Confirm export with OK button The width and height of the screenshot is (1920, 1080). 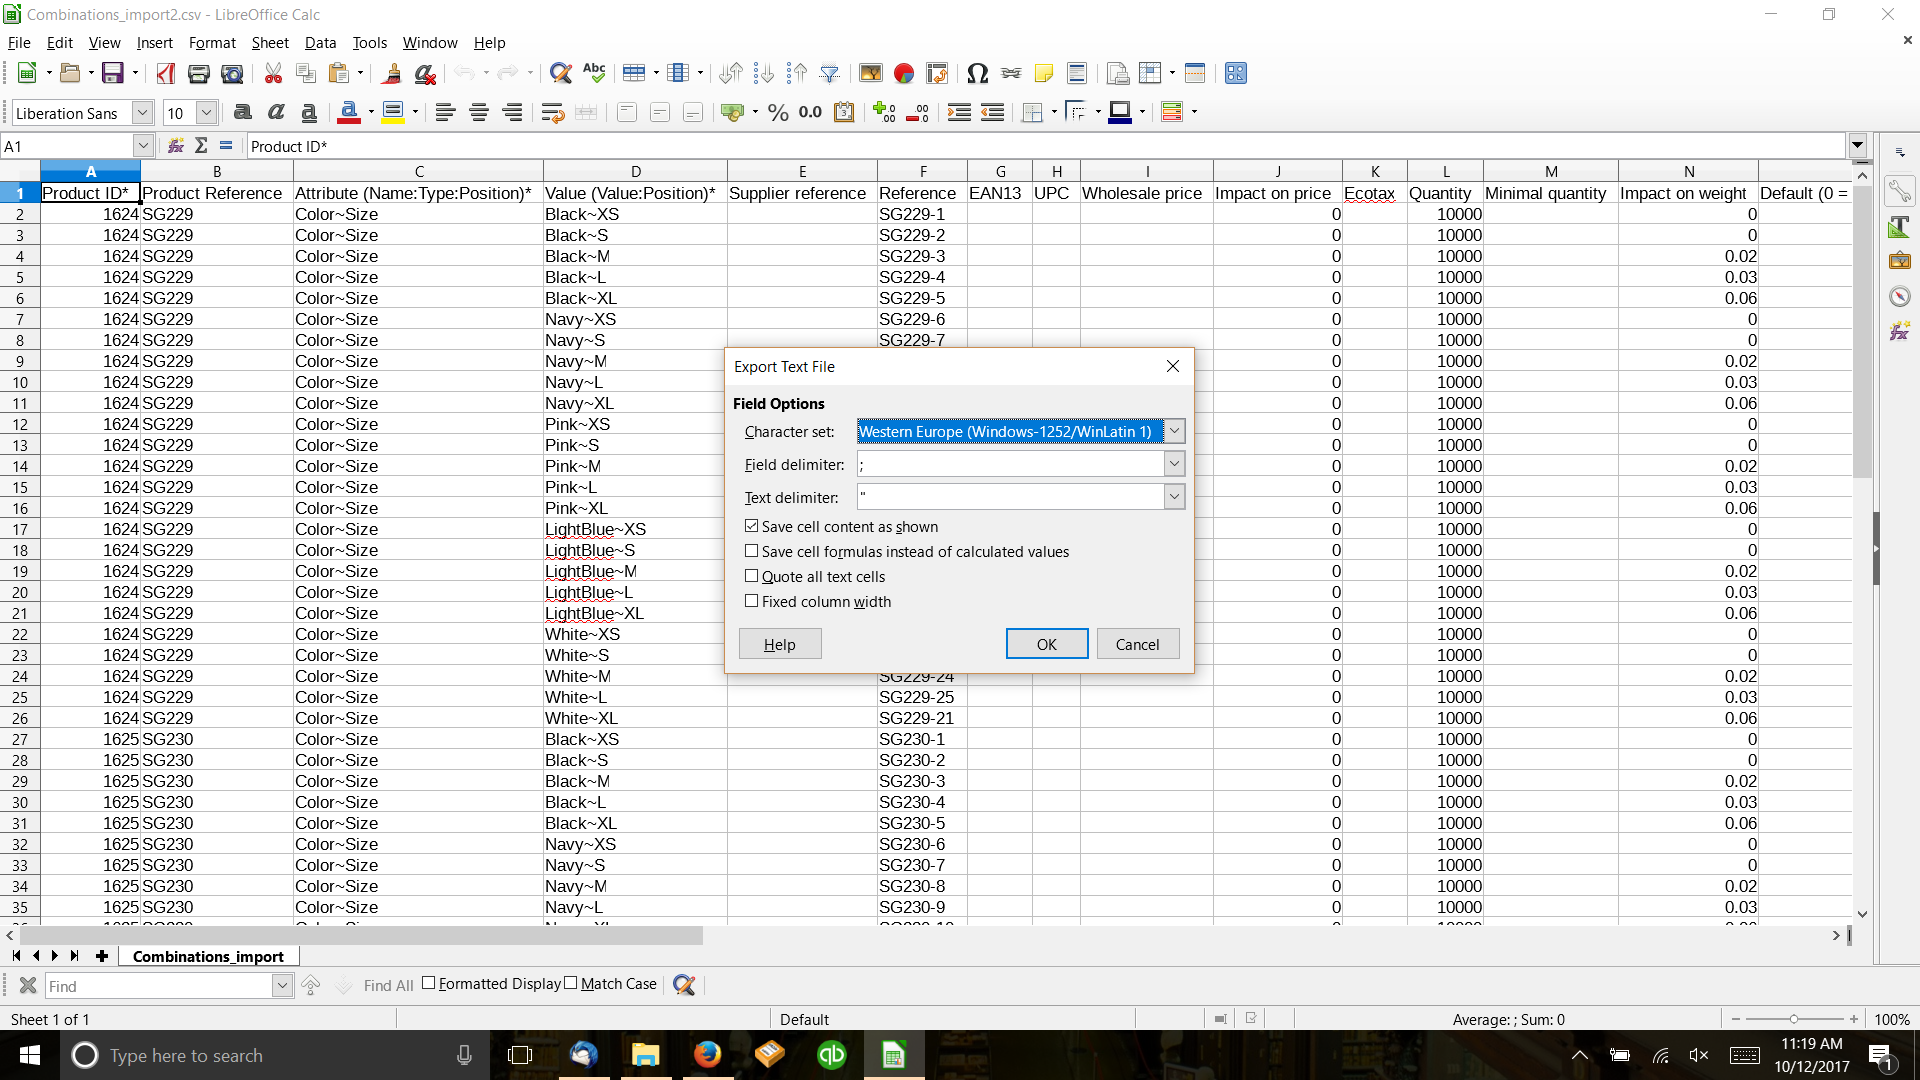[1046, 643]
